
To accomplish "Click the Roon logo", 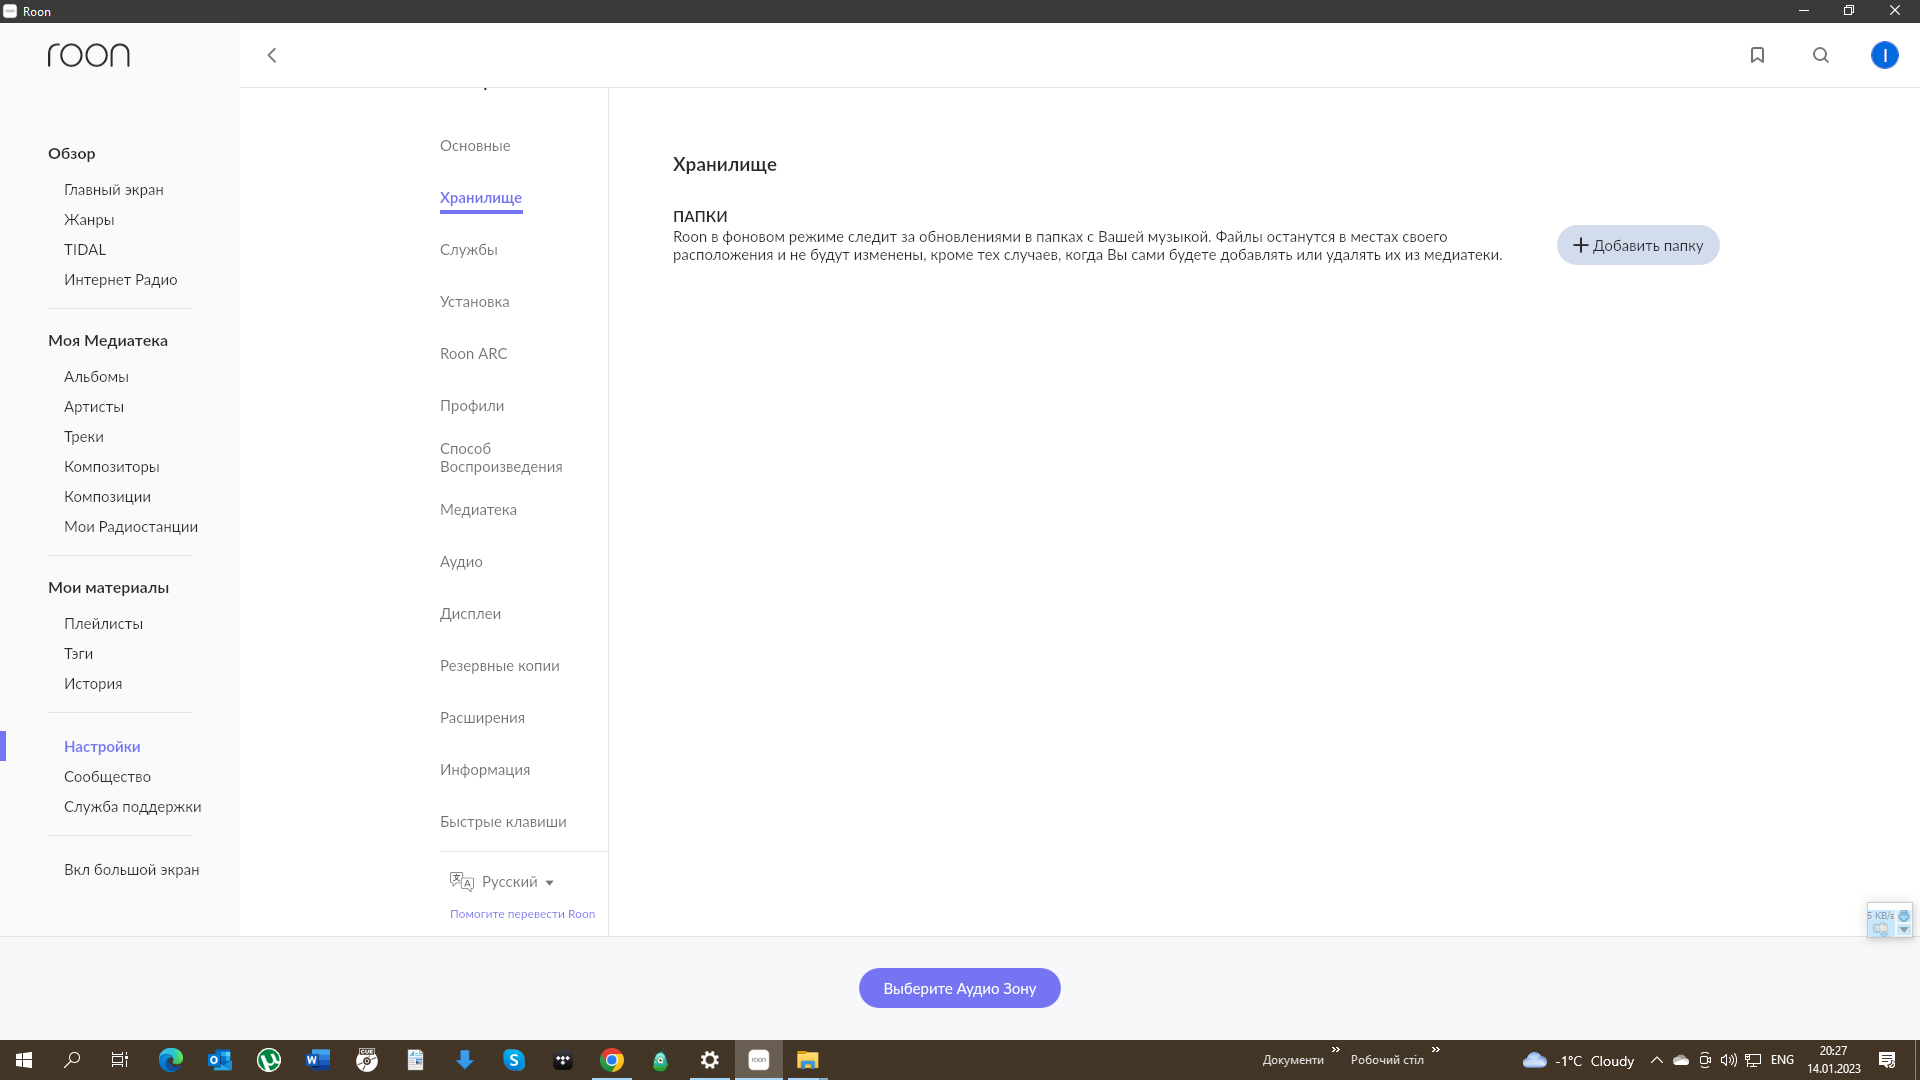I will [x=89, y=55].
